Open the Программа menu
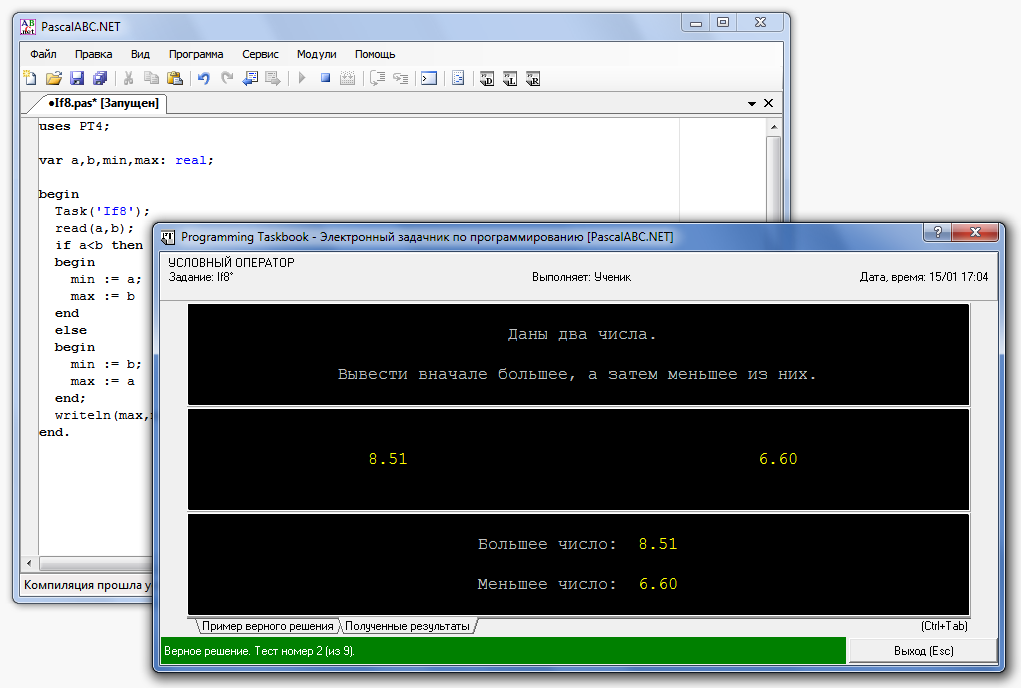The height and width of the screenshot is (688, 1021). tap(196, 54)
